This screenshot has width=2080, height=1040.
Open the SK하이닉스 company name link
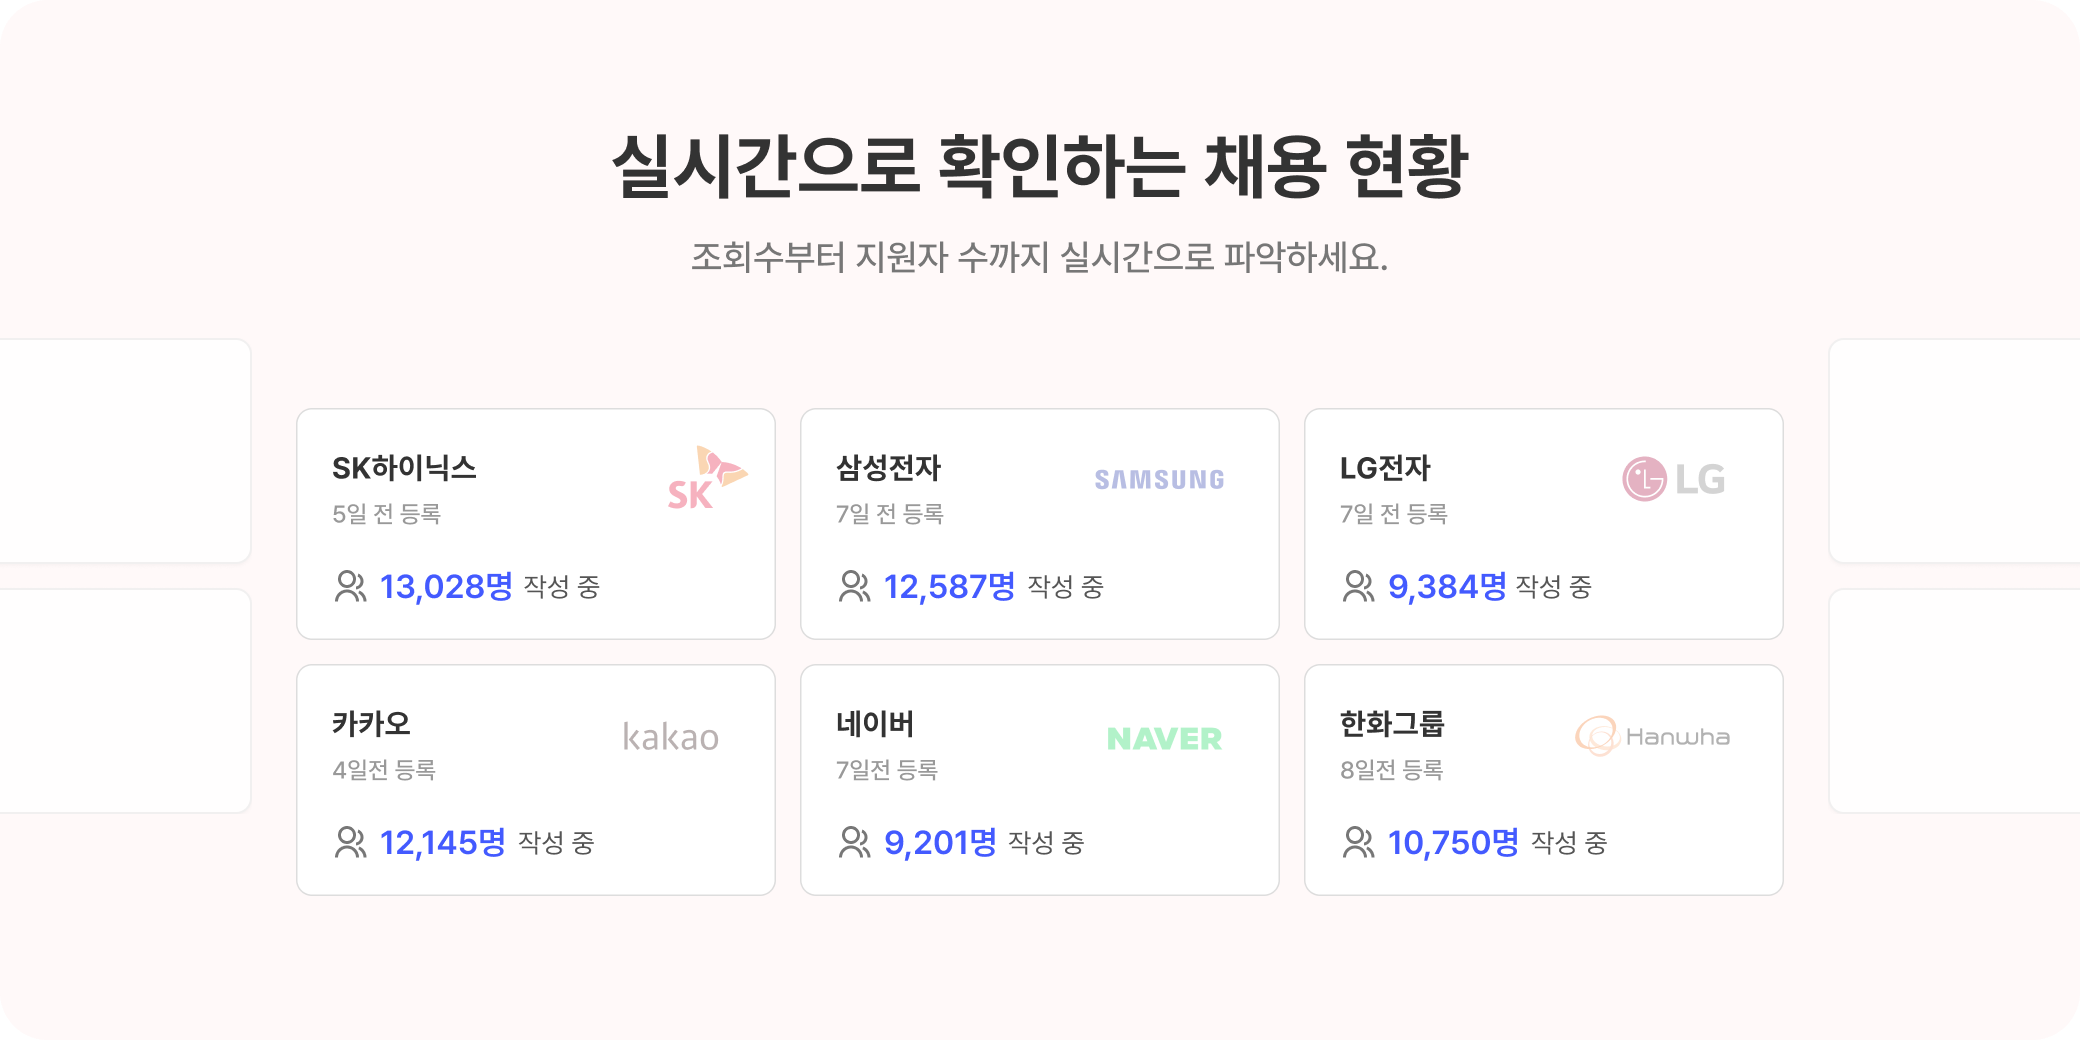tap(404, 468)
